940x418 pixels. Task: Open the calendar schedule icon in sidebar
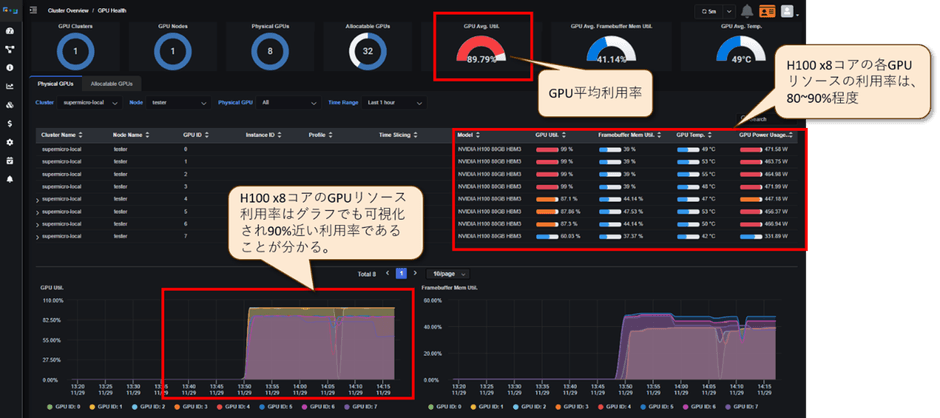[x=10, y=161]
